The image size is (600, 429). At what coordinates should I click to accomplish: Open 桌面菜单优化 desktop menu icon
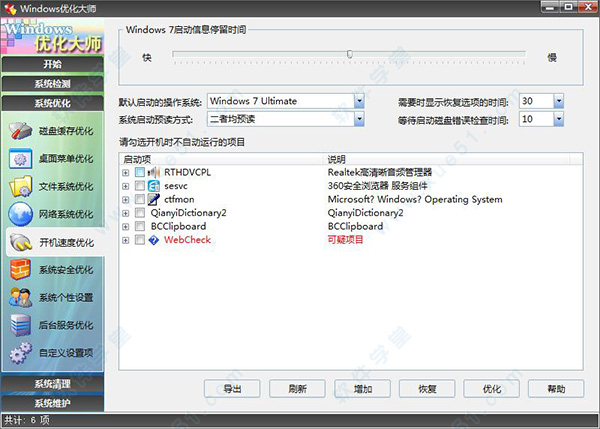click(x=21, y=159)
